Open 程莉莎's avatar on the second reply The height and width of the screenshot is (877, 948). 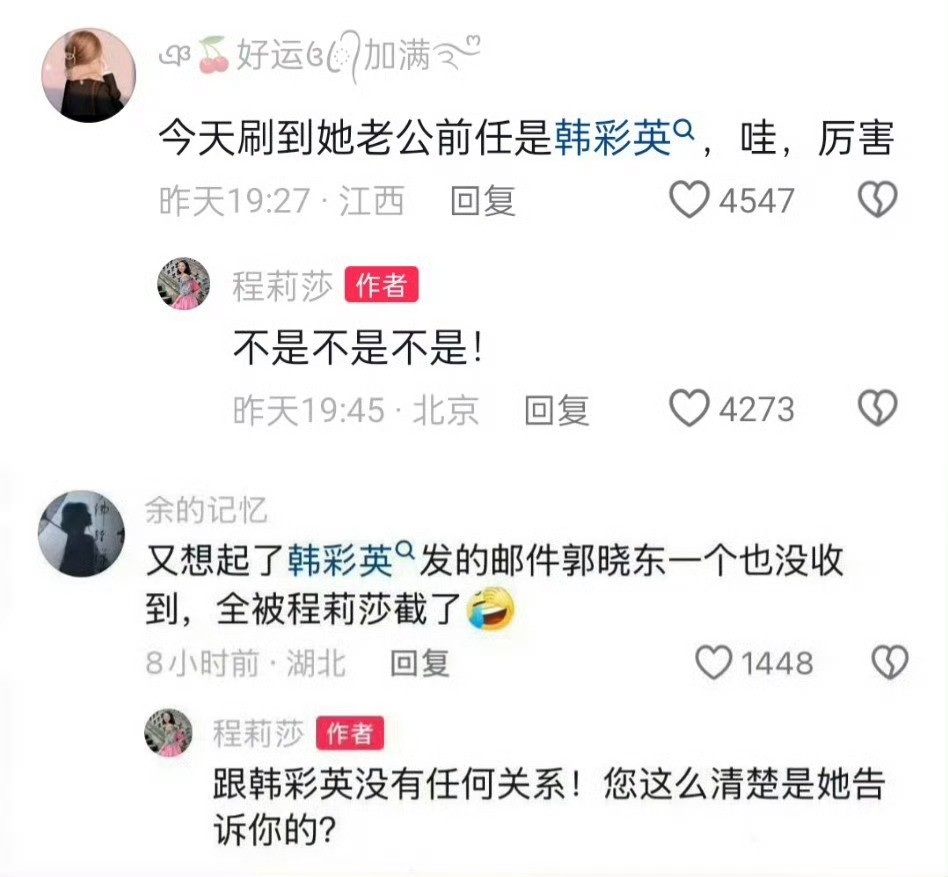point(169,733)
